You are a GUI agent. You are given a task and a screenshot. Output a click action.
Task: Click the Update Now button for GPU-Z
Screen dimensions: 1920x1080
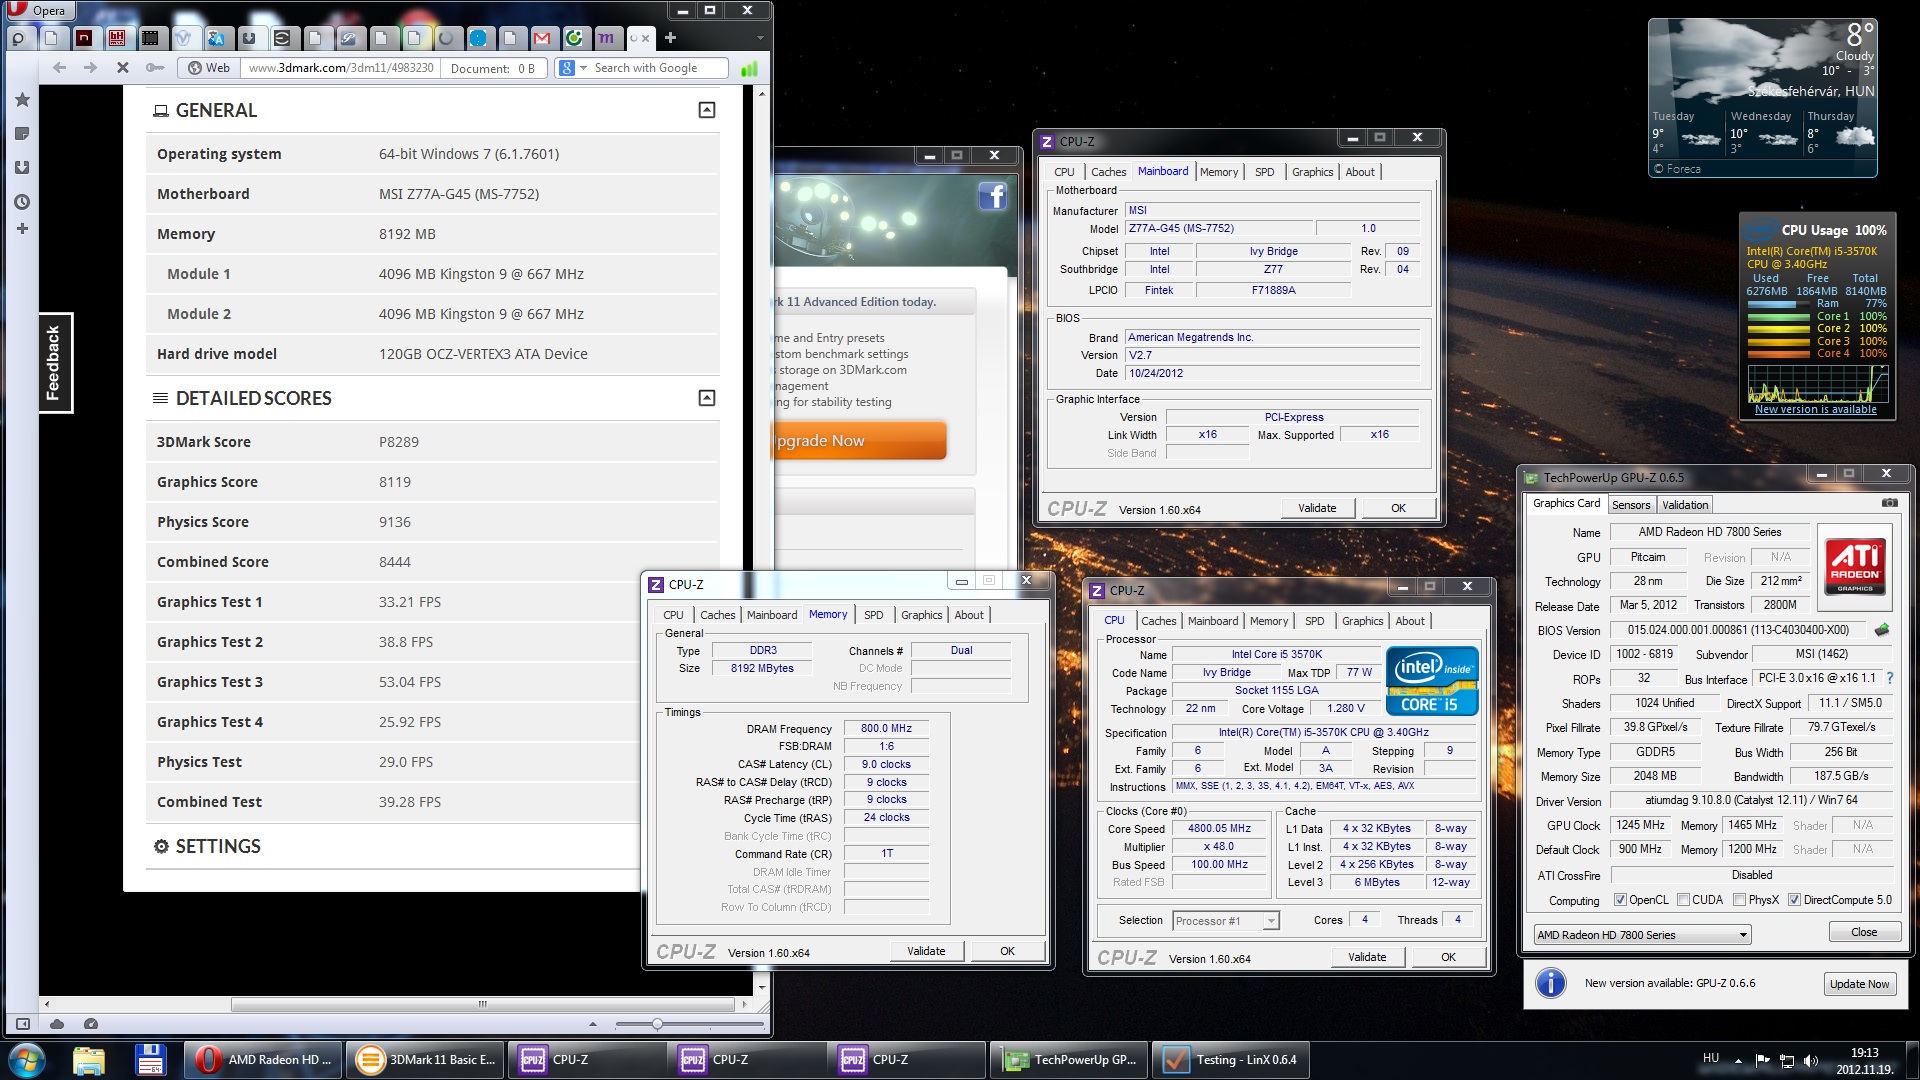pyautogui.click(x=1859, y=984)
